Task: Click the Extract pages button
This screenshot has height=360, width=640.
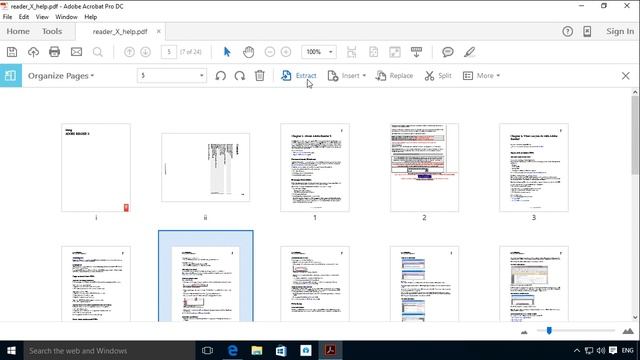Action: [x=298, y=76]
